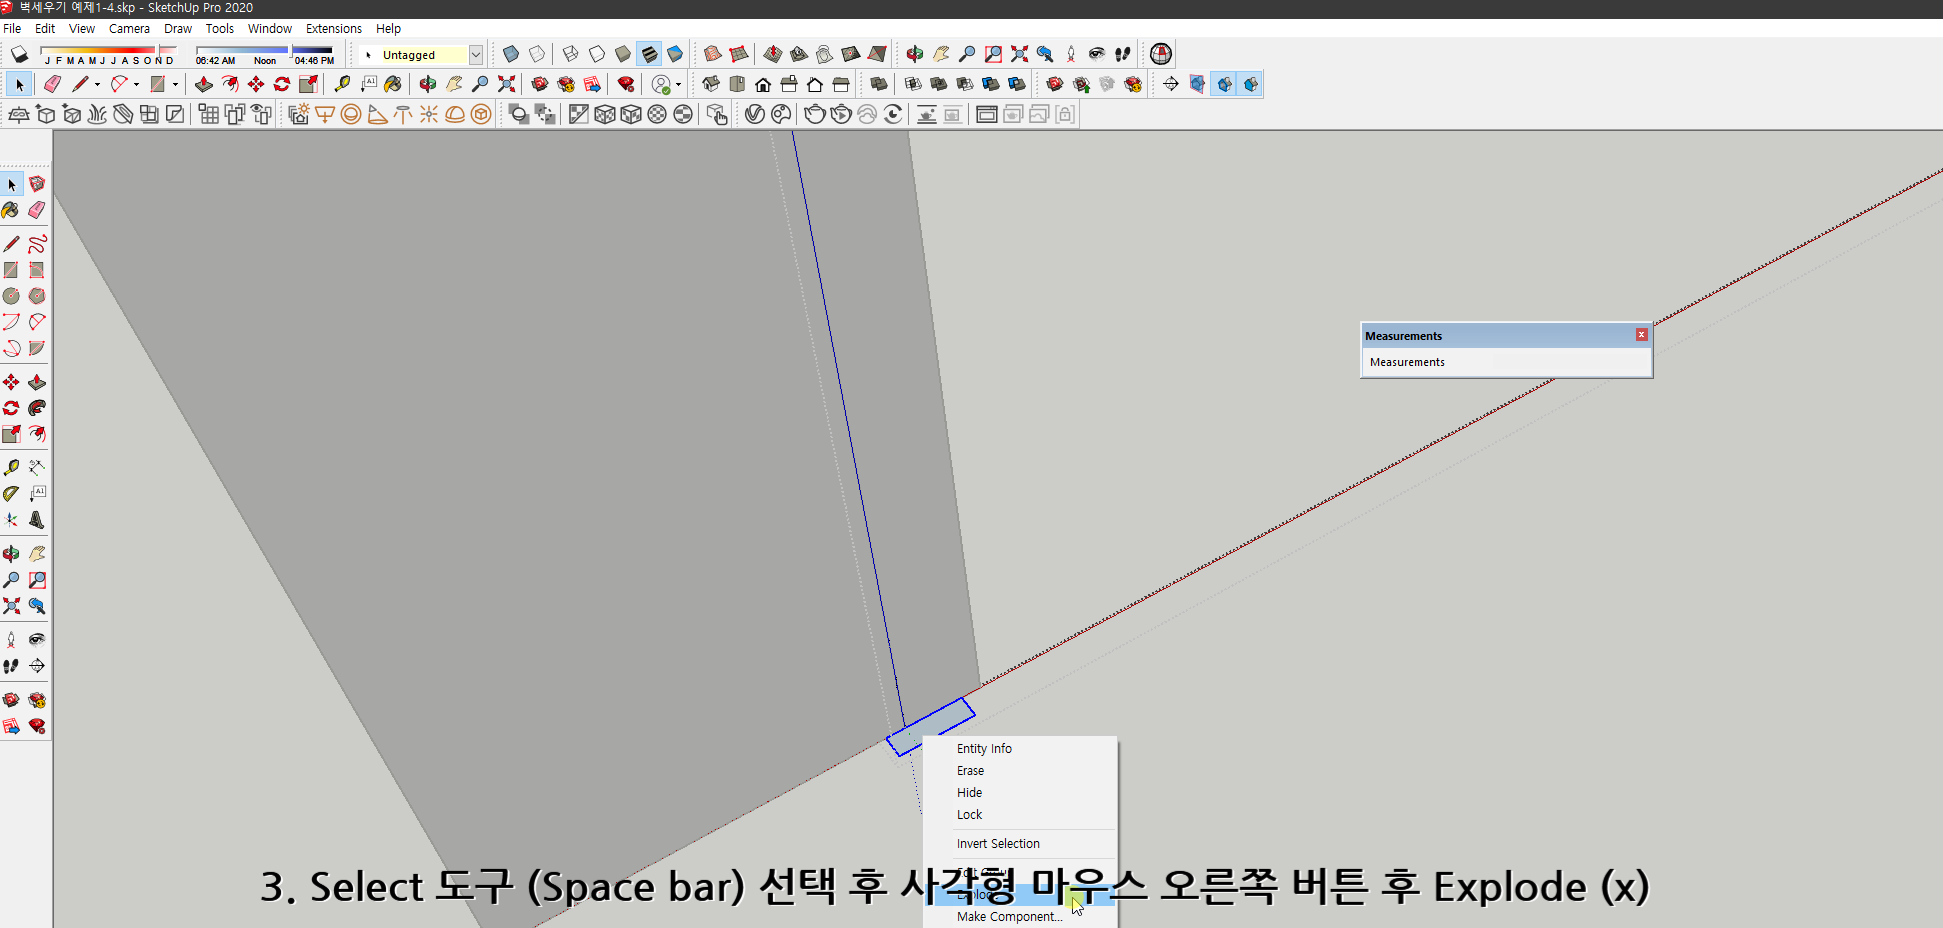Switch to monochrome face style
The height and width of the screenshot is (928, 1943).
[676, 54]
